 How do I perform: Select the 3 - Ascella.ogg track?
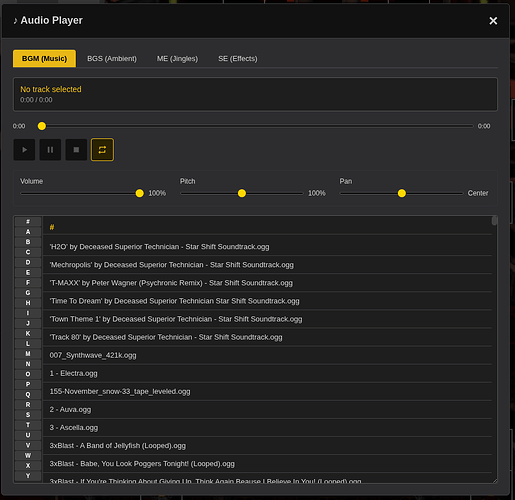click(x=267, y=427)
